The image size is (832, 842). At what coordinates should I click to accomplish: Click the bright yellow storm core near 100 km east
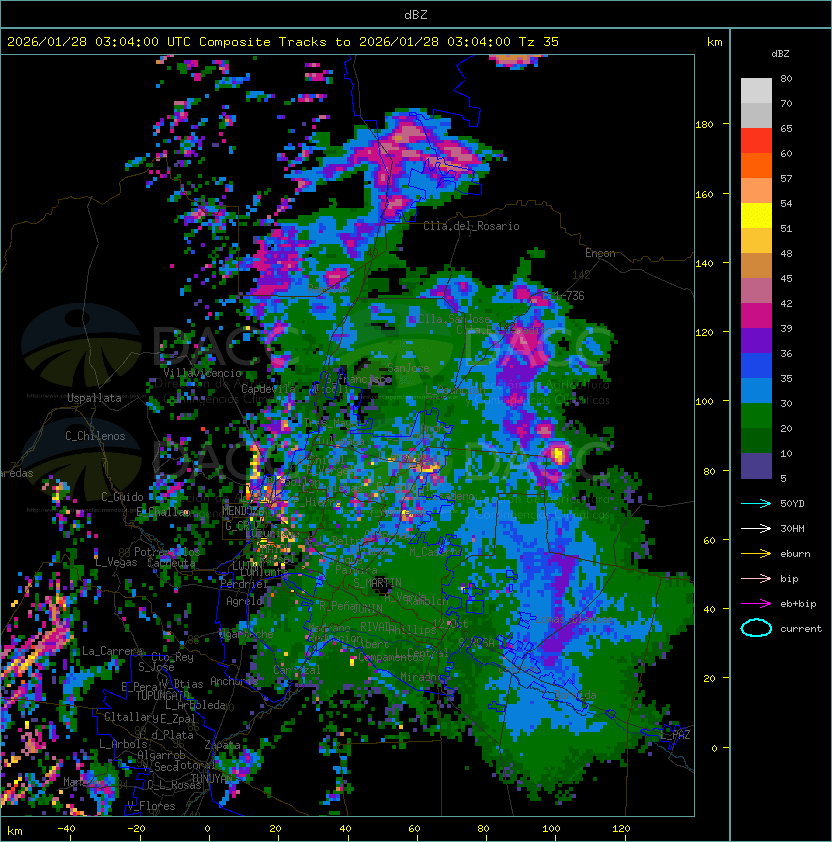point(559,455)
